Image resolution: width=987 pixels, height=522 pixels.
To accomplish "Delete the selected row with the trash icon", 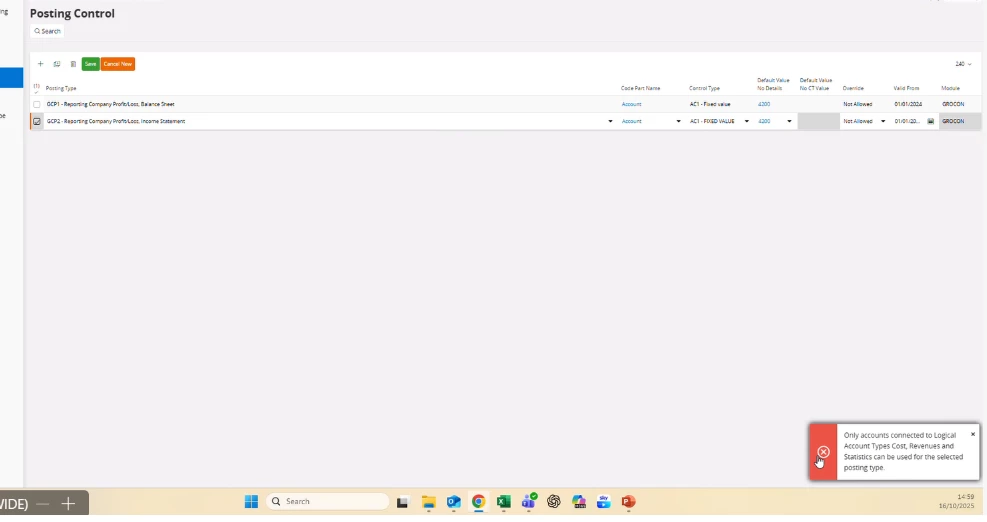I will point(73,64).
